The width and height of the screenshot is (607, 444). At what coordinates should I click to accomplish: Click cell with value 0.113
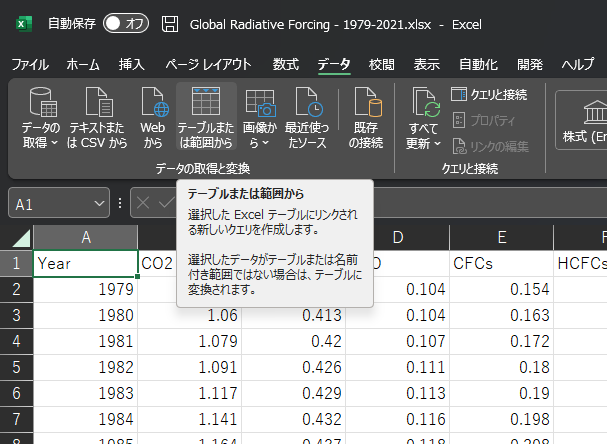[x=398, y=393]
